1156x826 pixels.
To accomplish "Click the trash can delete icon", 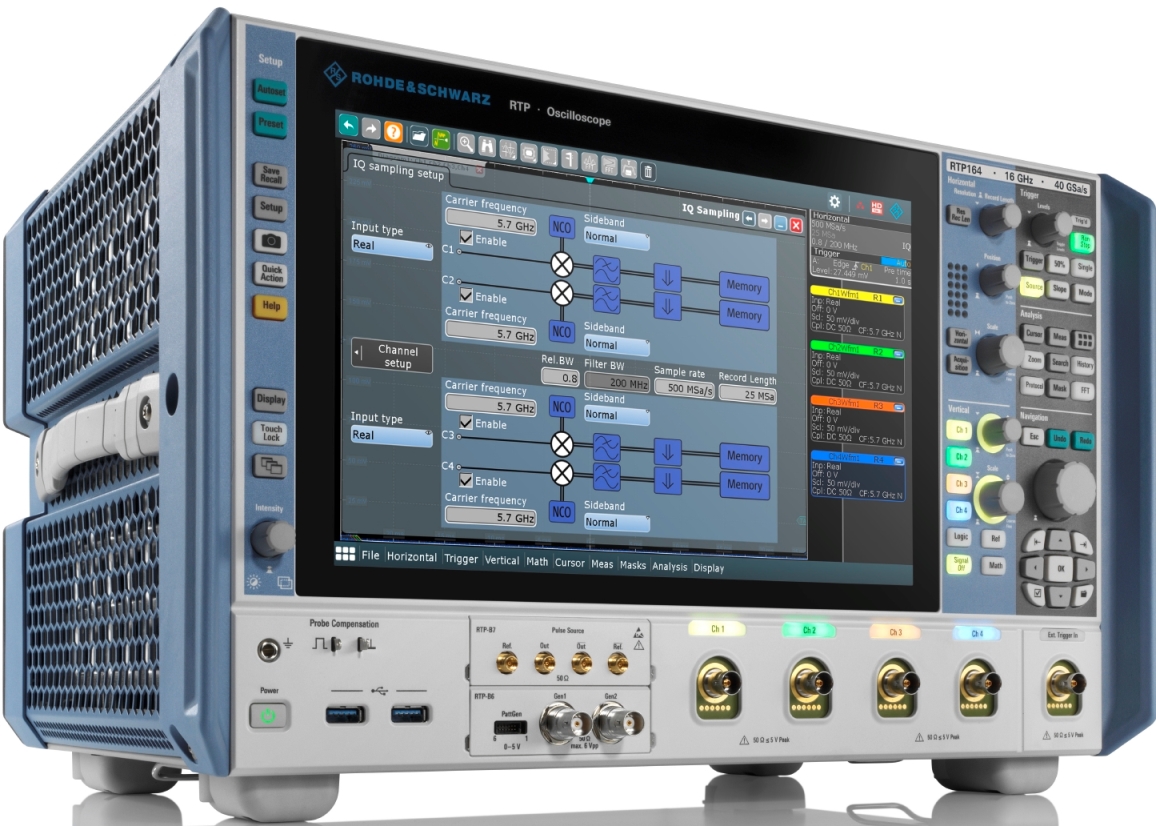I will (x=648, y=173).
